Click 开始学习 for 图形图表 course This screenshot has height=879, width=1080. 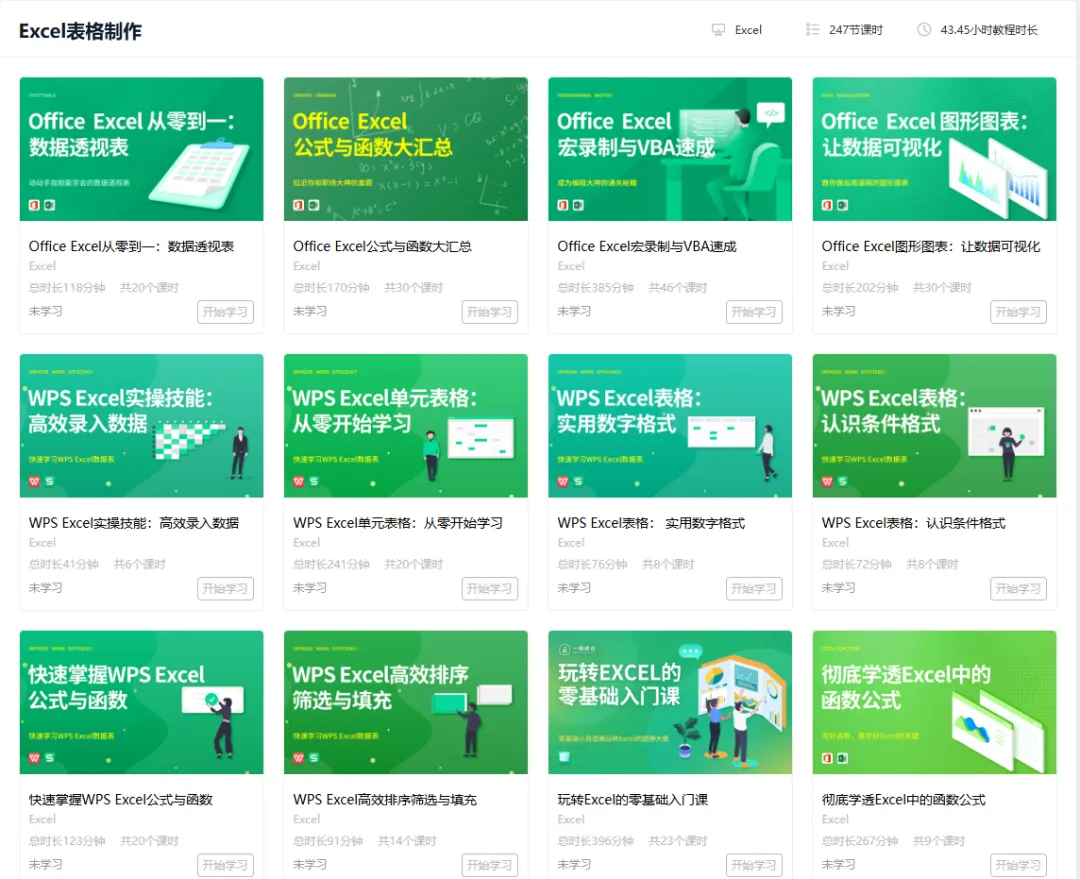pyautogui.click(x=1019, y=312)
